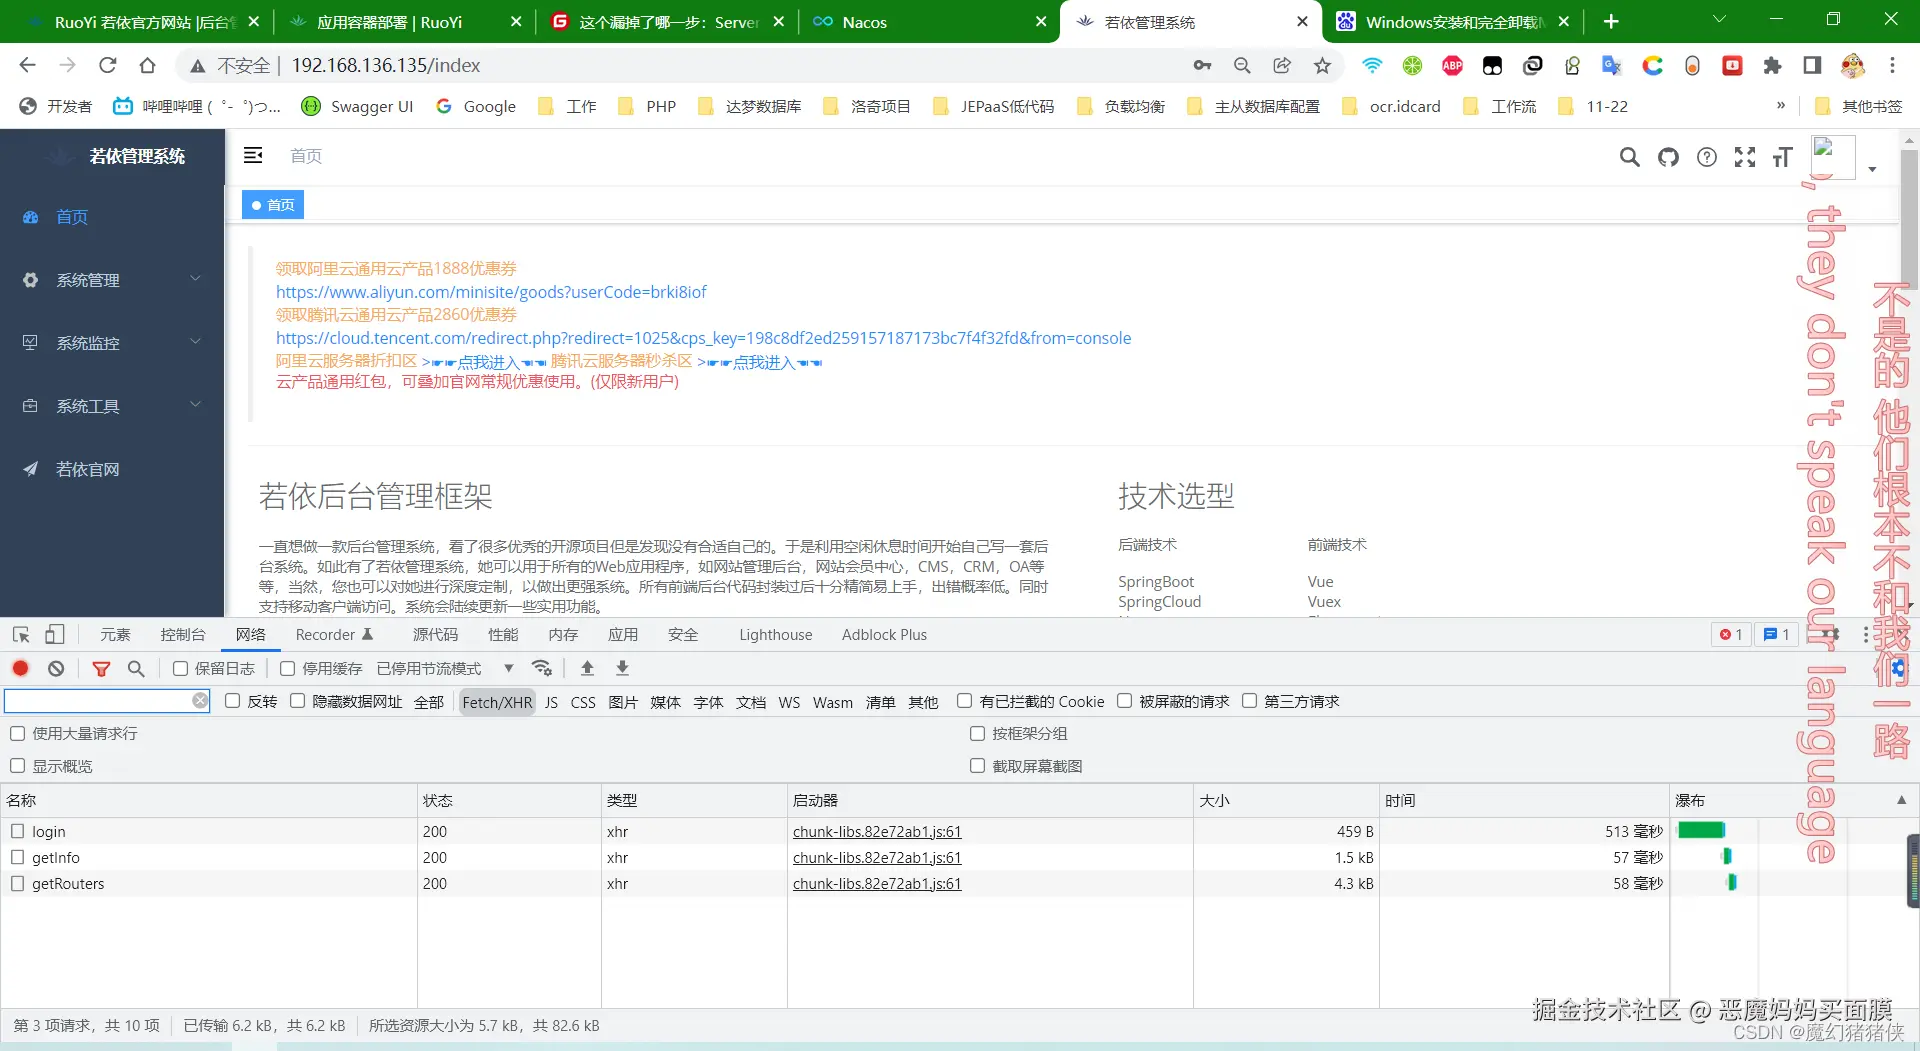Toggle fullscreen icon in RuoYi header
The image size is (1920, 1051).
tap(1745, 157)
